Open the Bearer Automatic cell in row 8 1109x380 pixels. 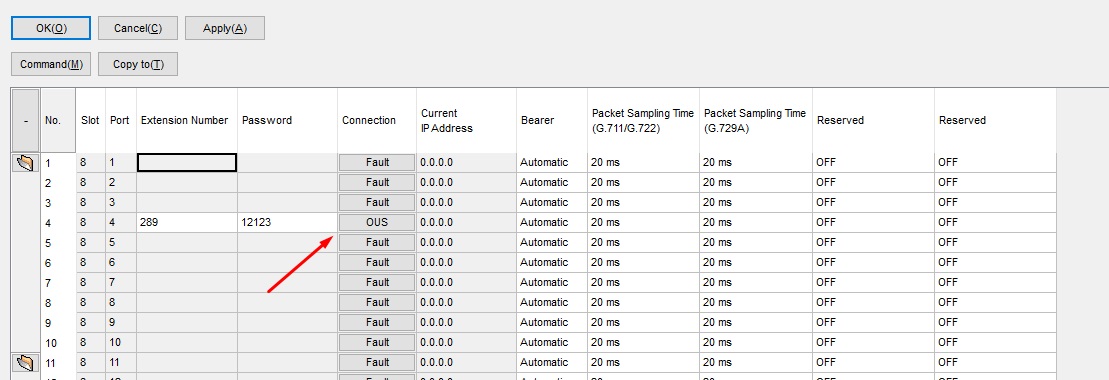(x=552, y=302)
